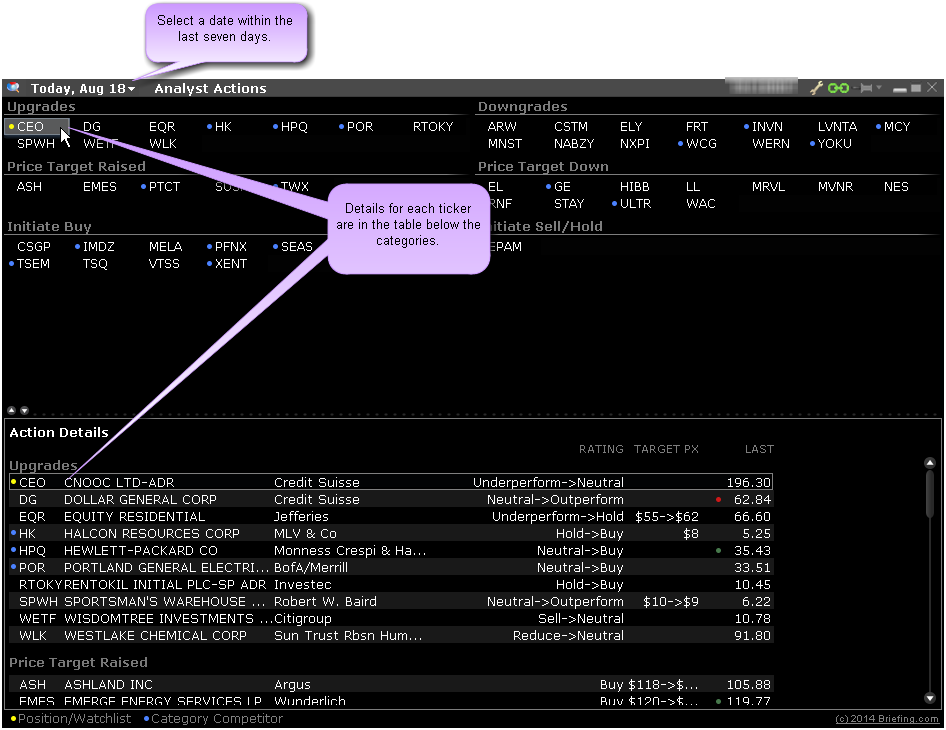
Task: Select IMDZ ticker under Initiate Buy
Action: [x=98, y=247]
